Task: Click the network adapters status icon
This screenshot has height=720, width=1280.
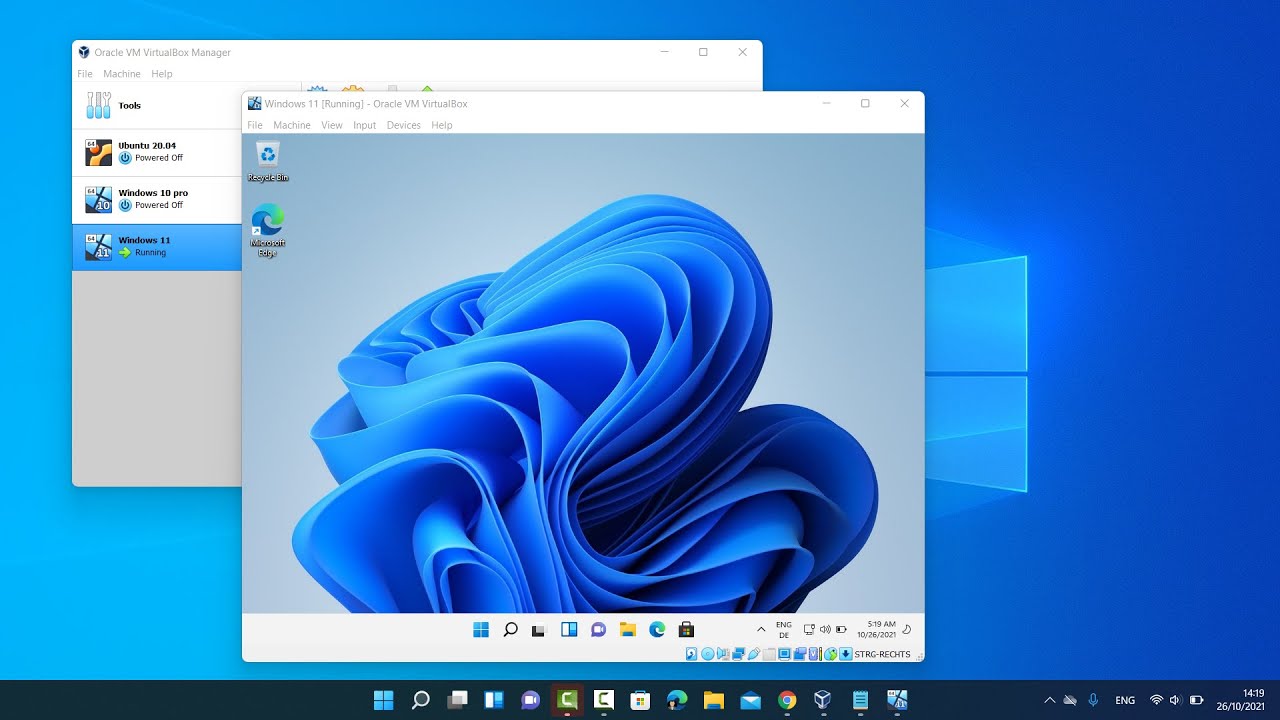Action: 738,653
